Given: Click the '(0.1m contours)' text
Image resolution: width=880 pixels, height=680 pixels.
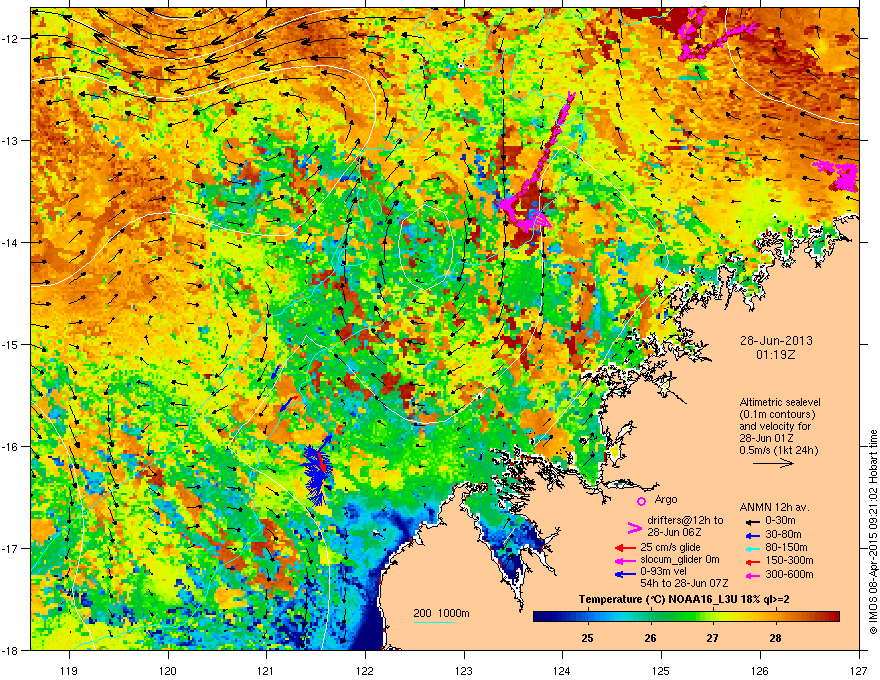Looking at the screenshot, I should tap(777, 415).
